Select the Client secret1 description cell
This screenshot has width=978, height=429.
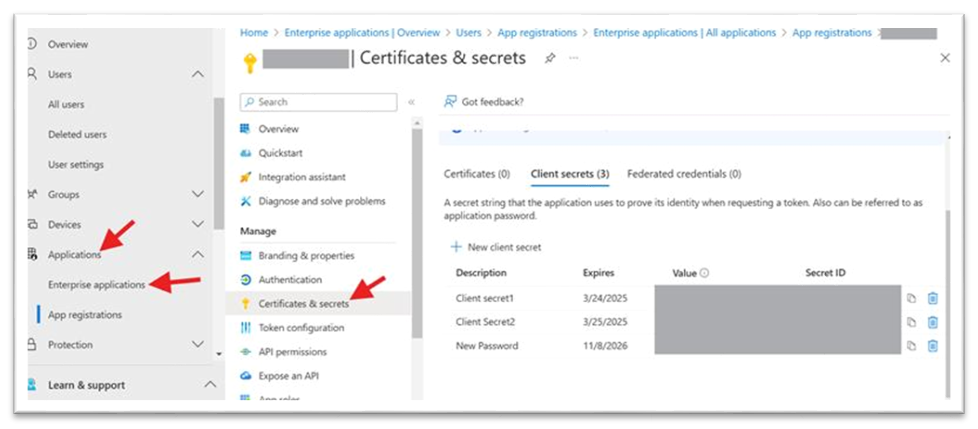(x=485, y=298)
